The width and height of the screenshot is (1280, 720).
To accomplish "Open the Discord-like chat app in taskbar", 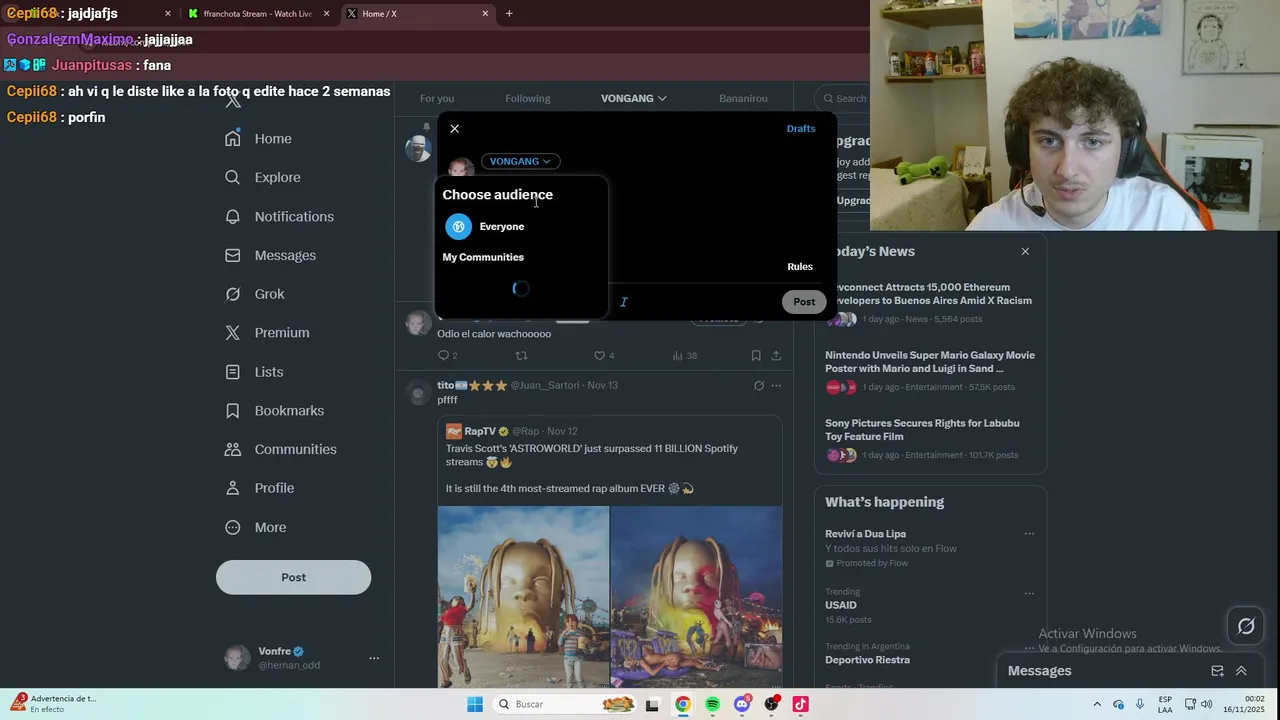I will click(741, 704).
